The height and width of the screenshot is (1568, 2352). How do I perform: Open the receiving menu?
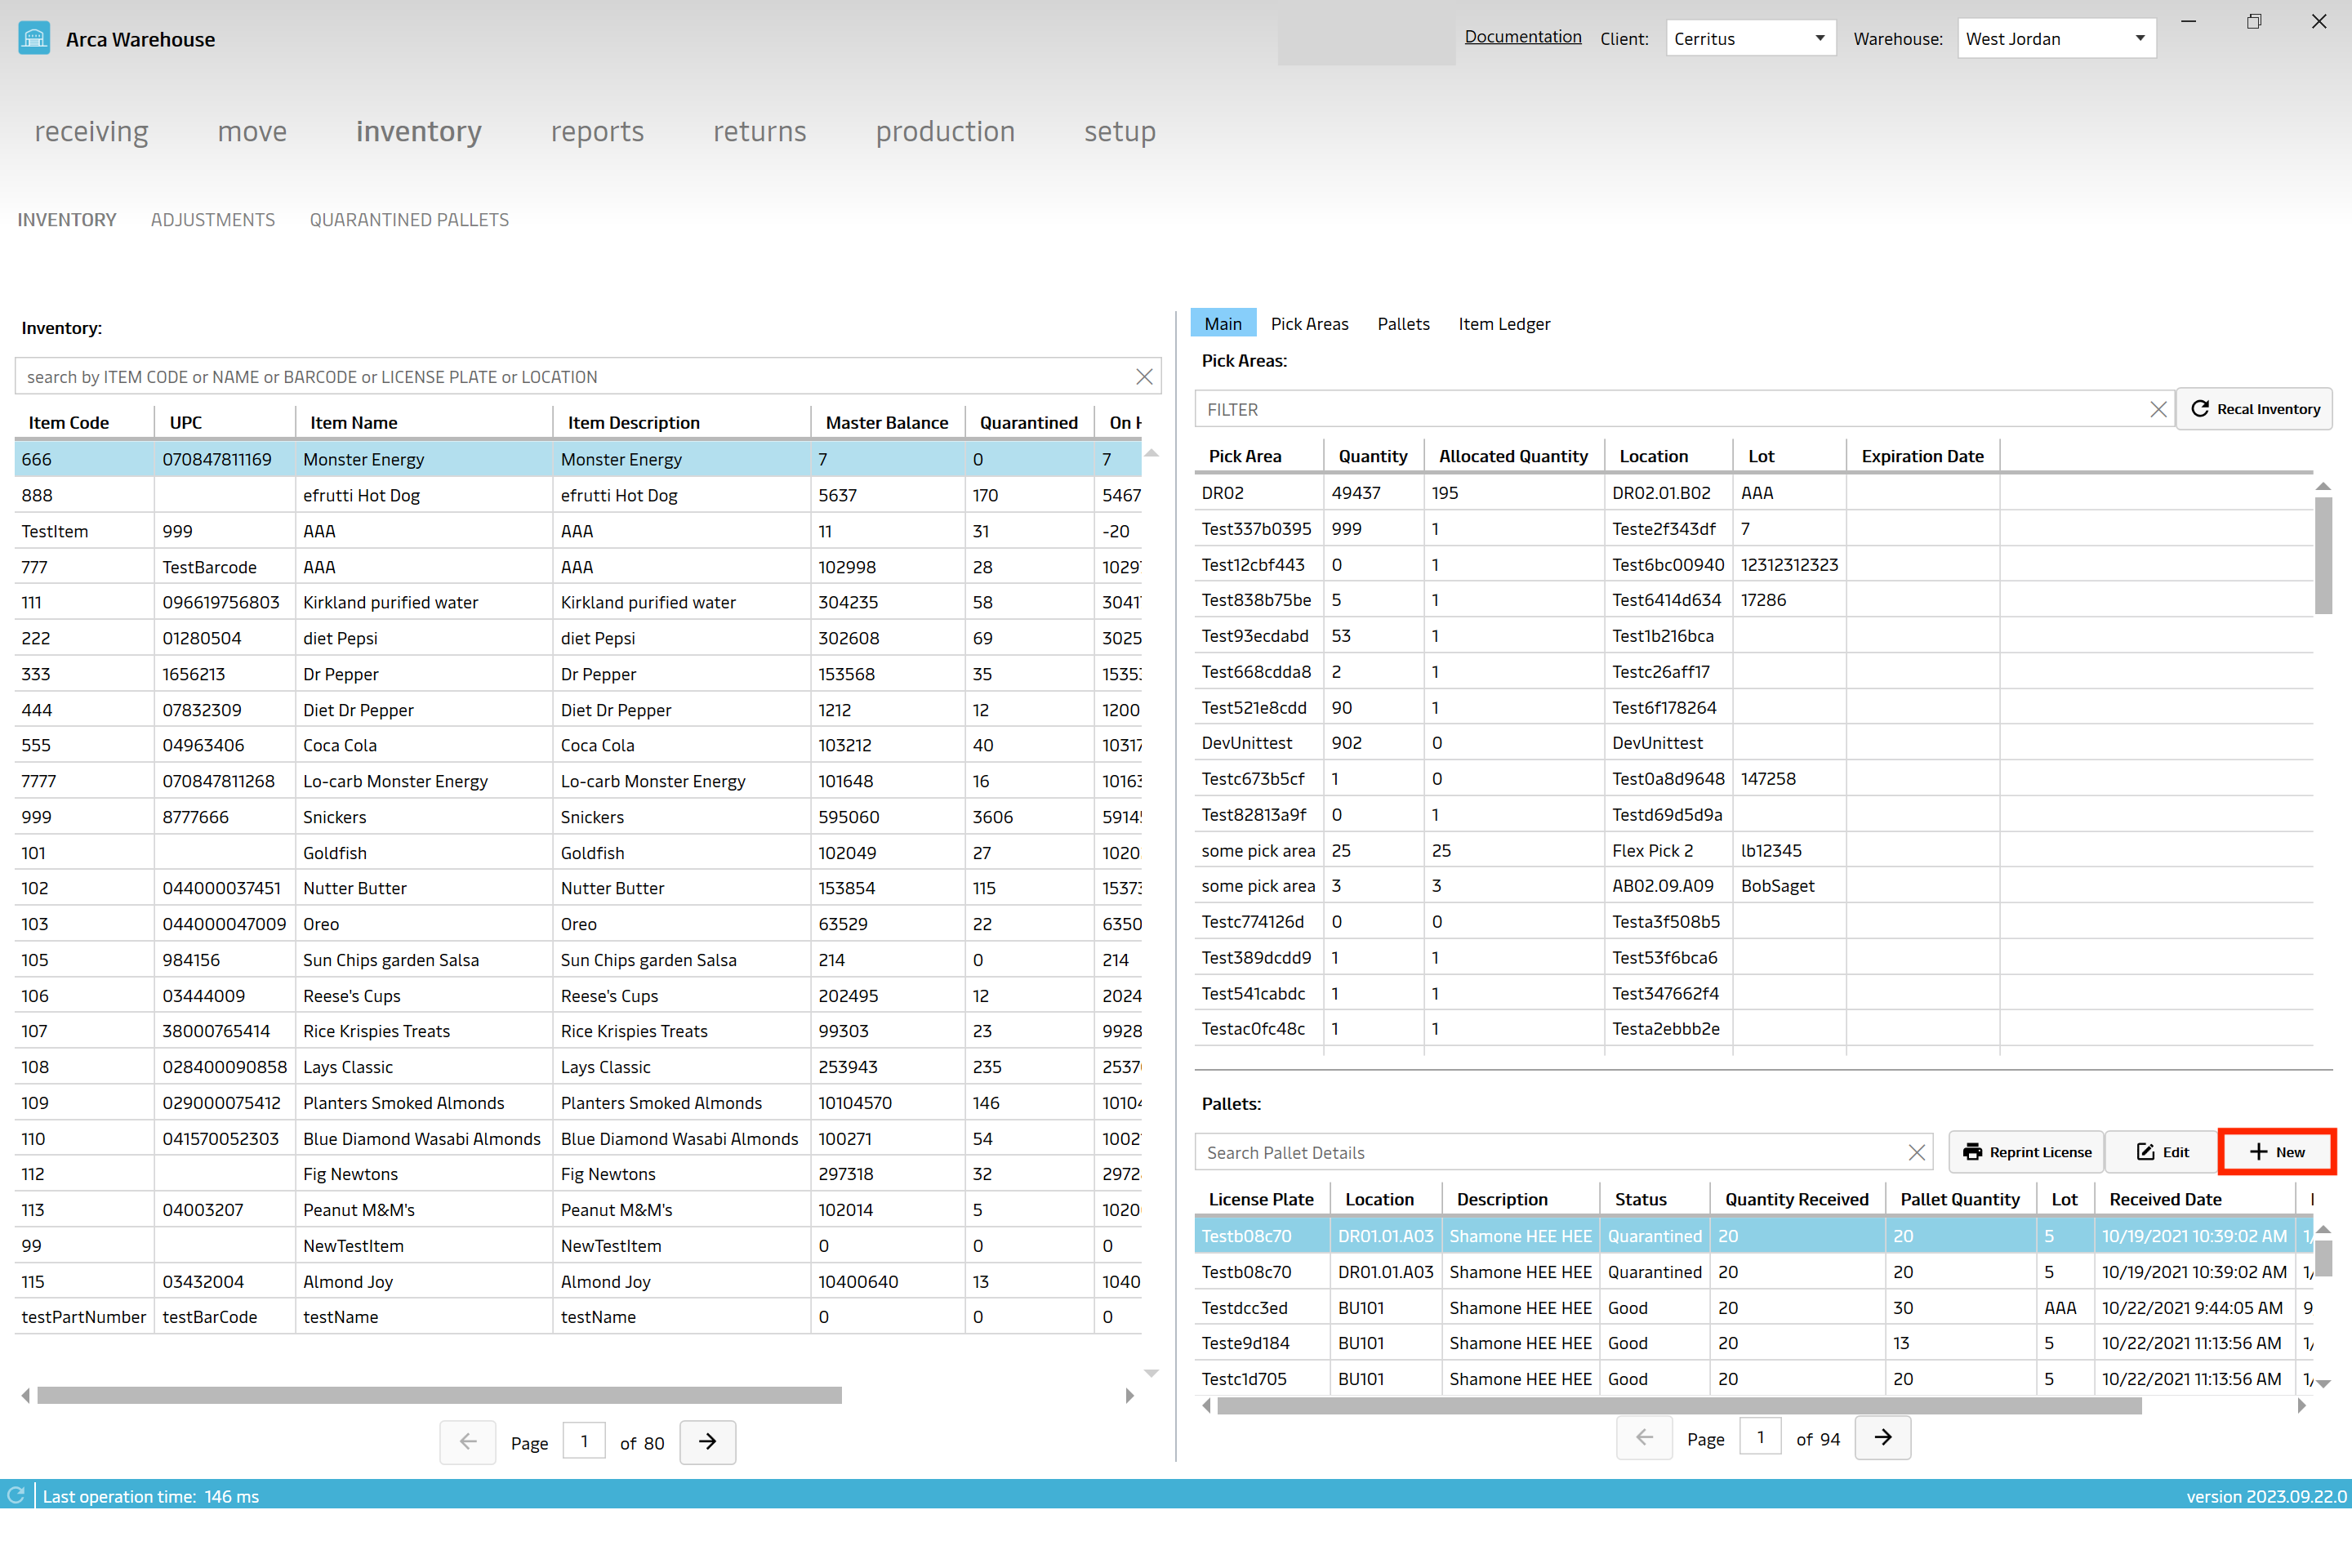click(x=91, y=131)
